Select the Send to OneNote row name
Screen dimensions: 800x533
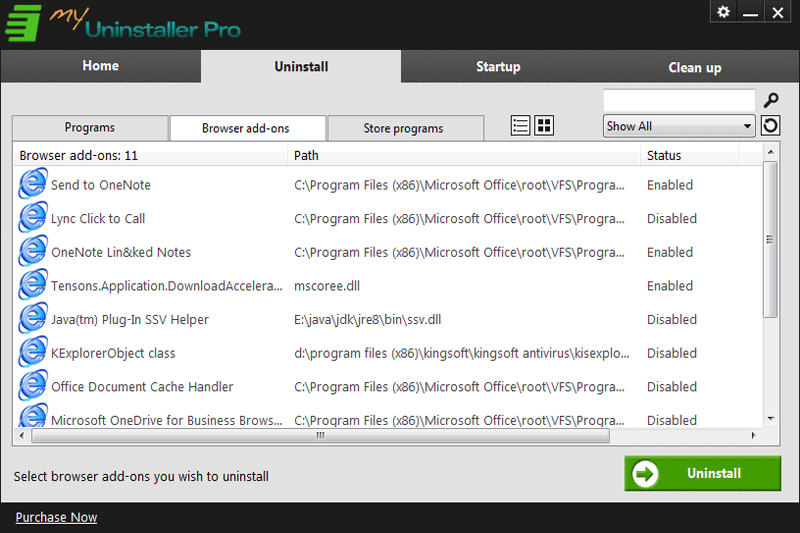coord(101,185)
